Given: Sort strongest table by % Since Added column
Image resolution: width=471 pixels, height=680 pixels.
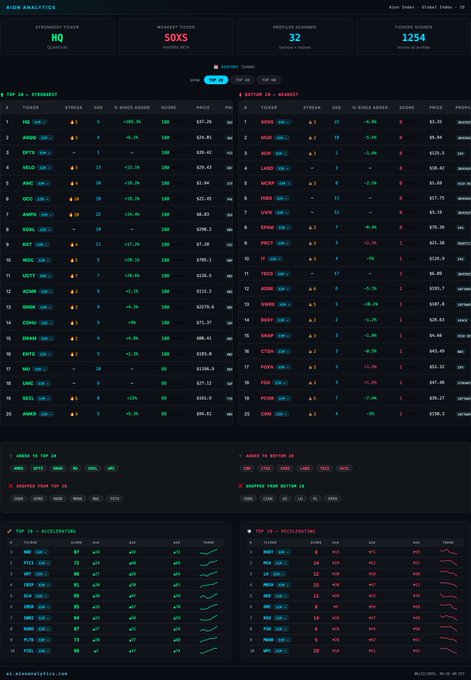Looking at the screenshot, I should pyautogui.click(x=132, y=108).
